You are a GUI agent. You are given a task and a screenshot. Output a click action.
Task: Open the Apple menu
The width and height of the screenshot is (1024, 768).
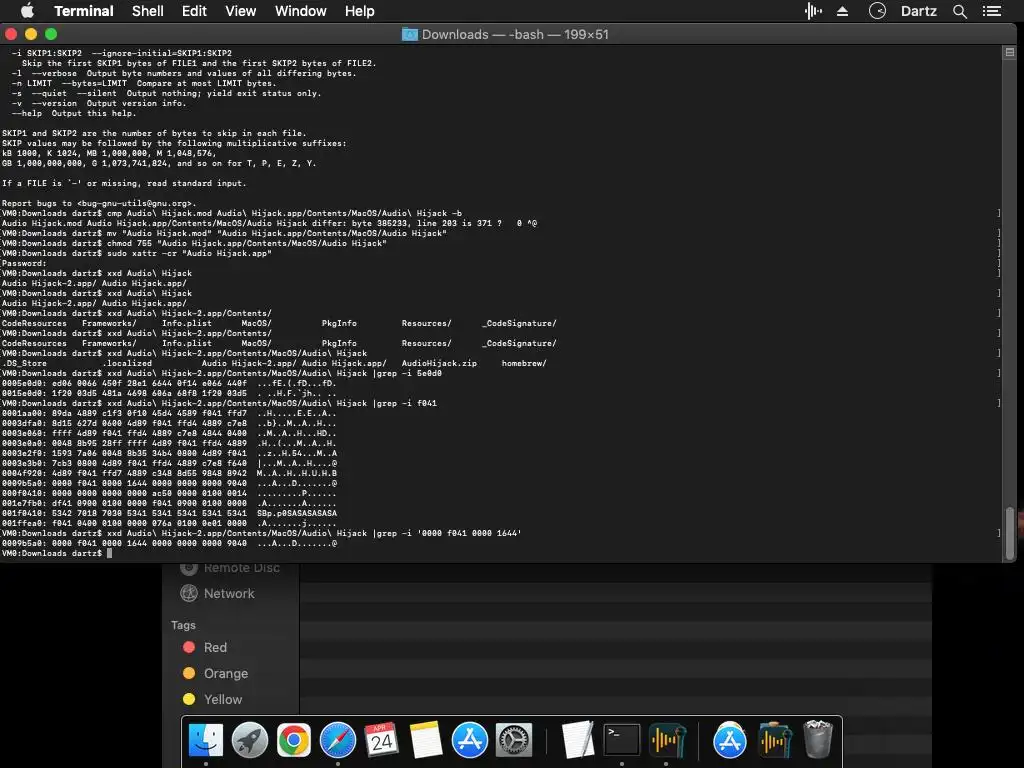(27, 10)
